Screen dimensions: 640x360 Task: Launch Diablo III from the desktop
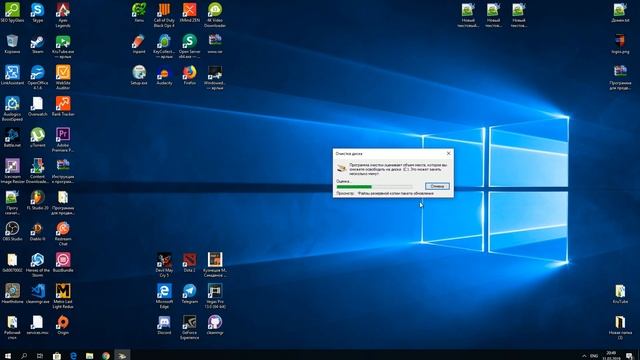(38, 231)
